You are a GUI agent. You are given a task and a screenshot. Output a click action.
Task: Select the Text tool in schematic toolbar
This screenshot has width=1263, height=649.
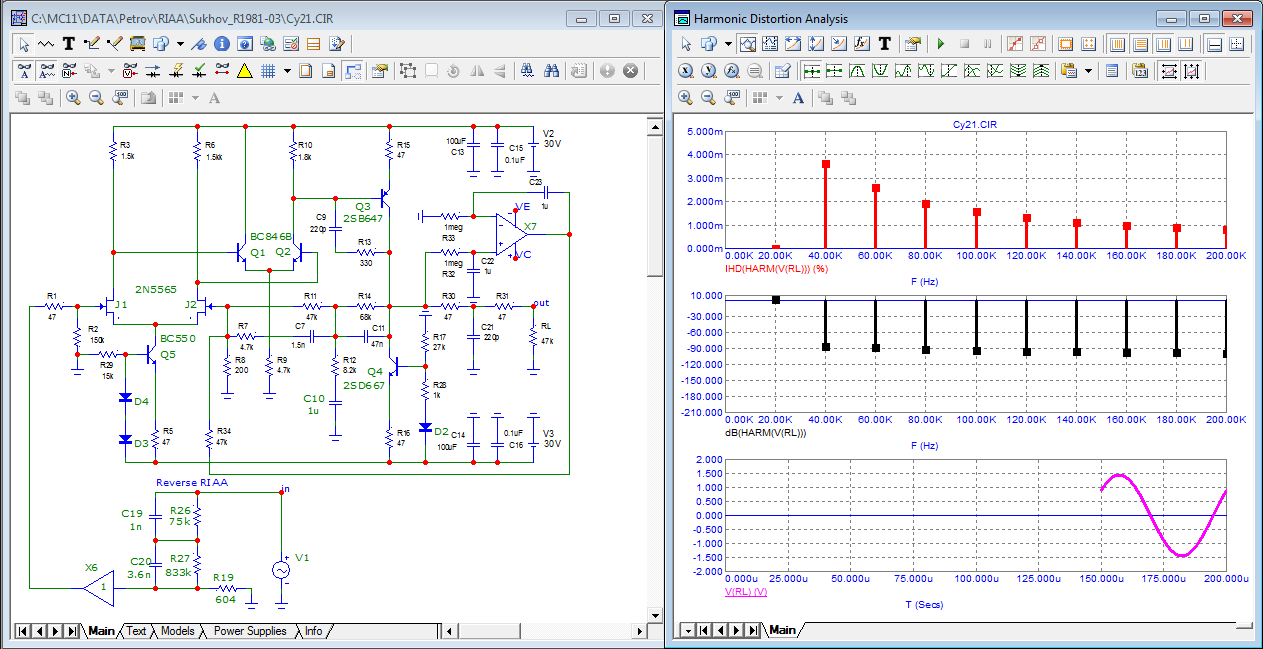point(69,44)
